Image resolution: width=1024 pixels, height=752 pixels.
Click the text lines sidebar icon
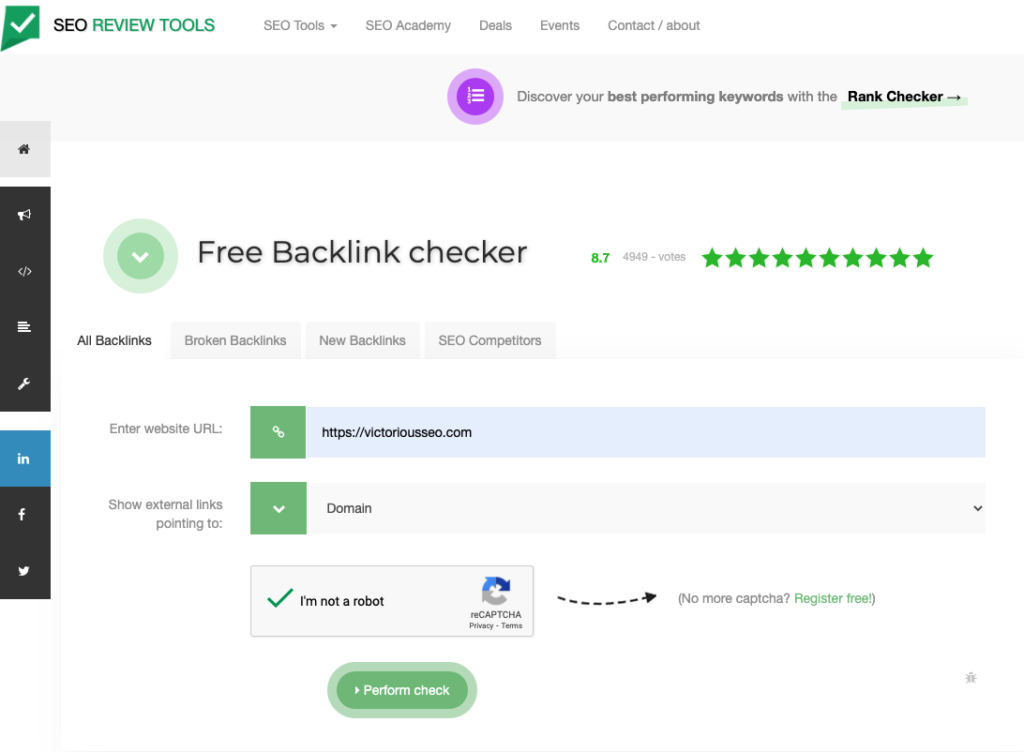click(24, 327)
